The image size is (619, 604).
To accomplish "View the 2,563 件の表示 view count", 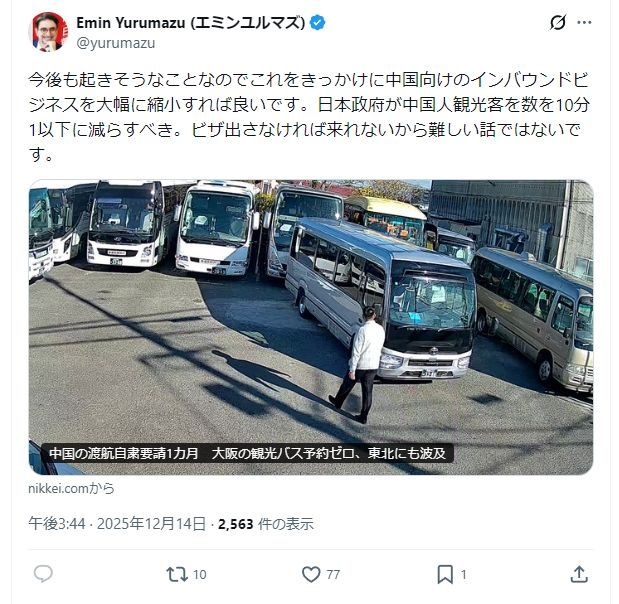I will [x=266, y=524].
